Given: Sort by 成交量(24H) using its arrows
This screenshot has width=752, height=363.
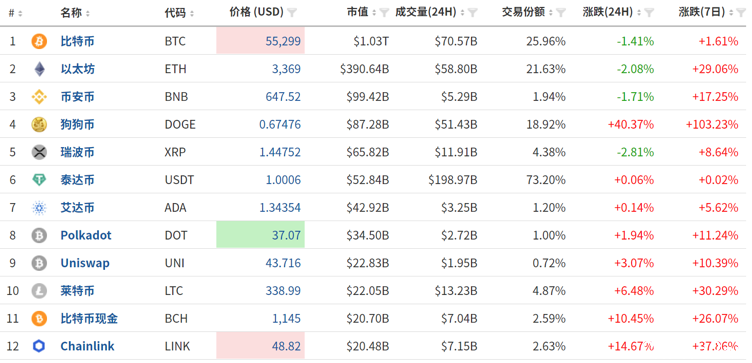Looking at the screenshot, I should [x=463, y=13].
